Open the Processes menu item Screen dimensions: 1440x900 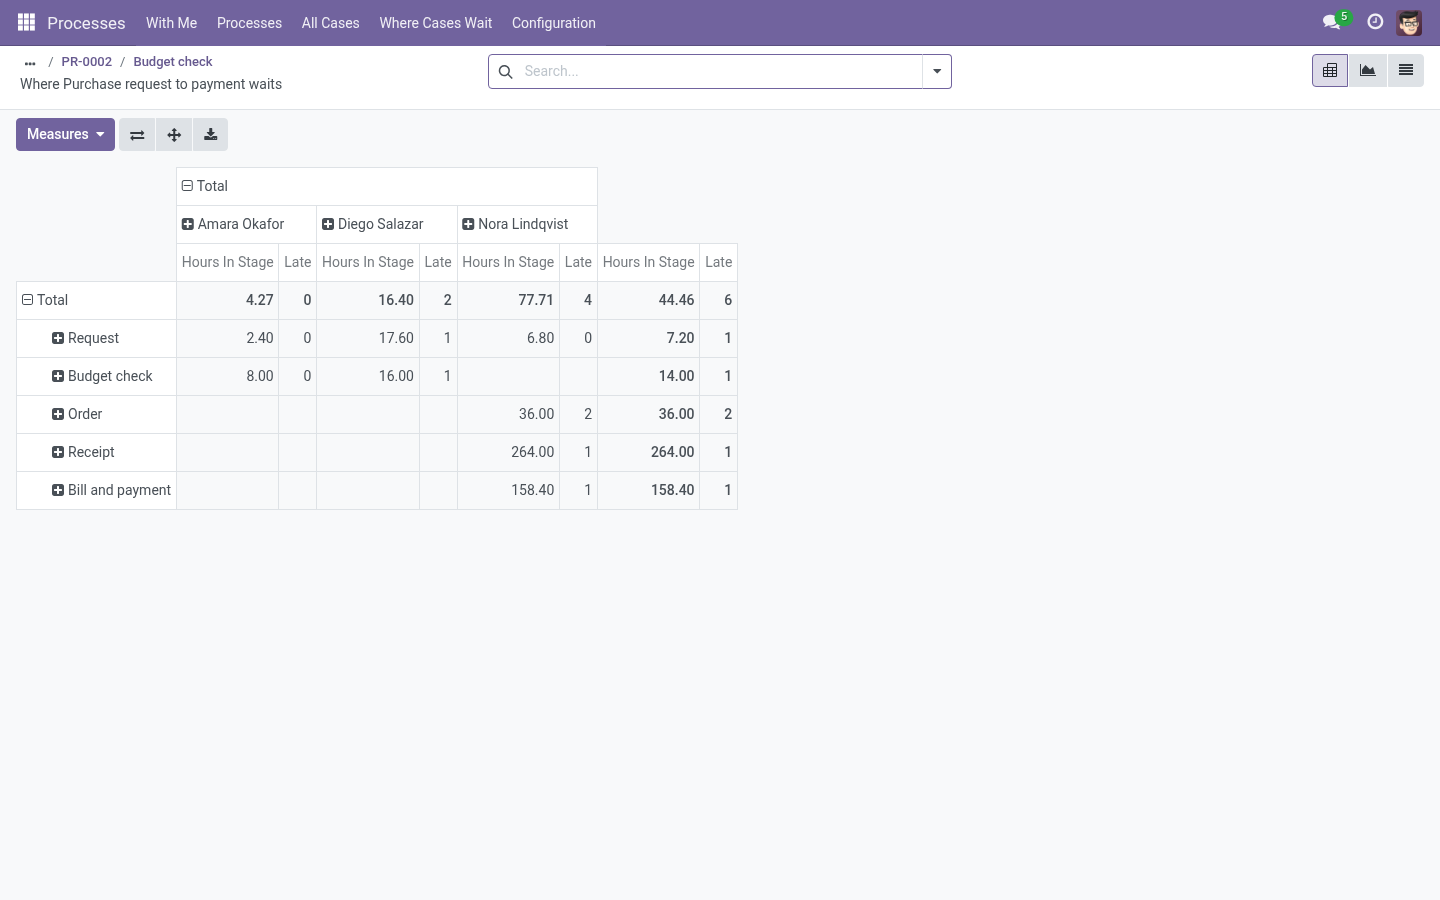click(x=249, y=23)
